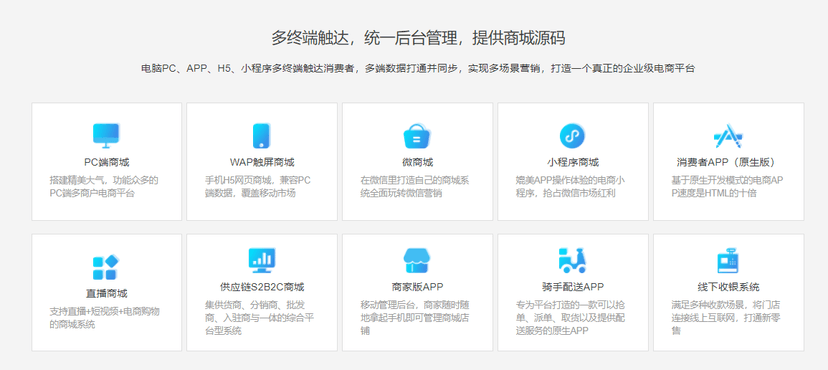
Task: Click description starting 移动管理后台
Action: point(415,318)
